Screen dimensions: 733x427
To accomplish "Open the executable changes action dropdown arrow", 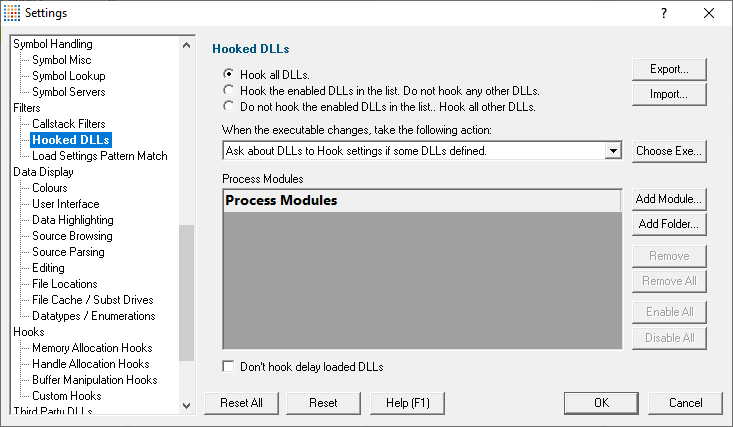I will [613, 151].
